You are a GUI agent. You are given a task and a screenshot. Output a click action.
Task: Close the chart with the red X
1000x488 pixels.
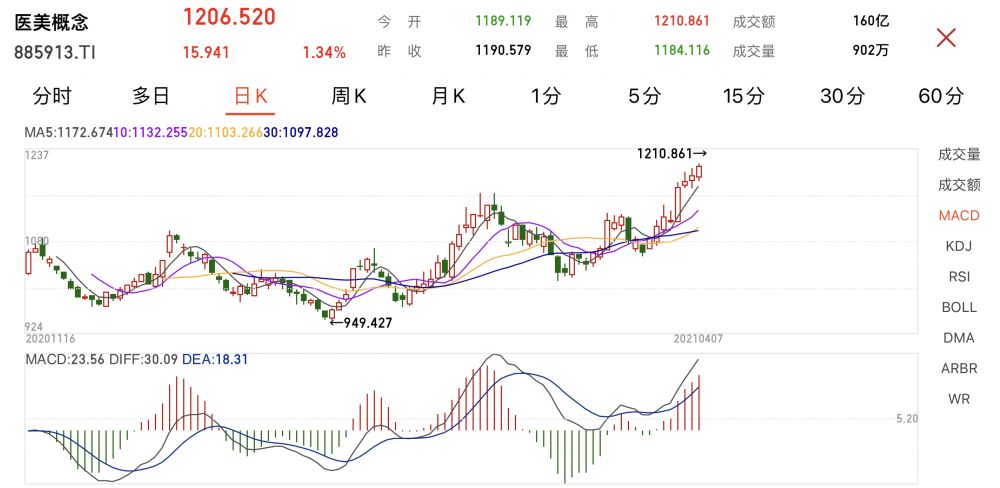945,38
